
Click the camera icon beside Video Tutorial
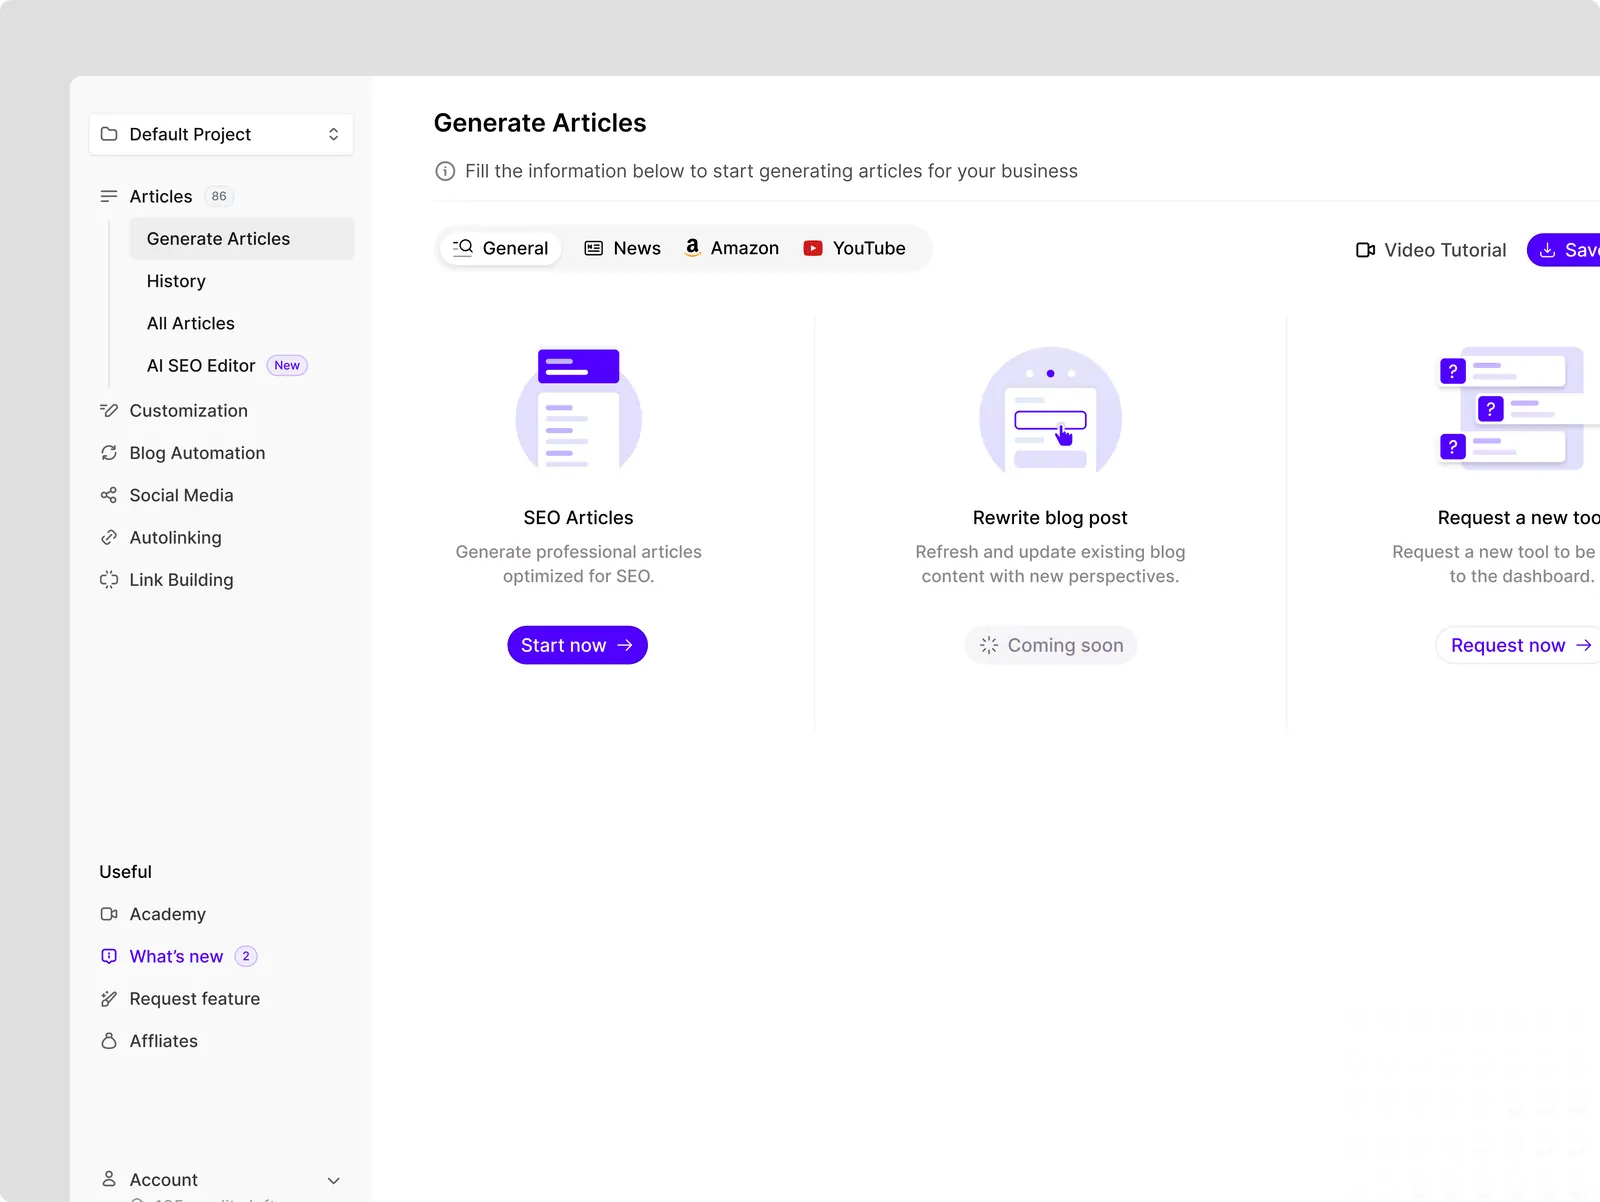[x=1365, y=250]
